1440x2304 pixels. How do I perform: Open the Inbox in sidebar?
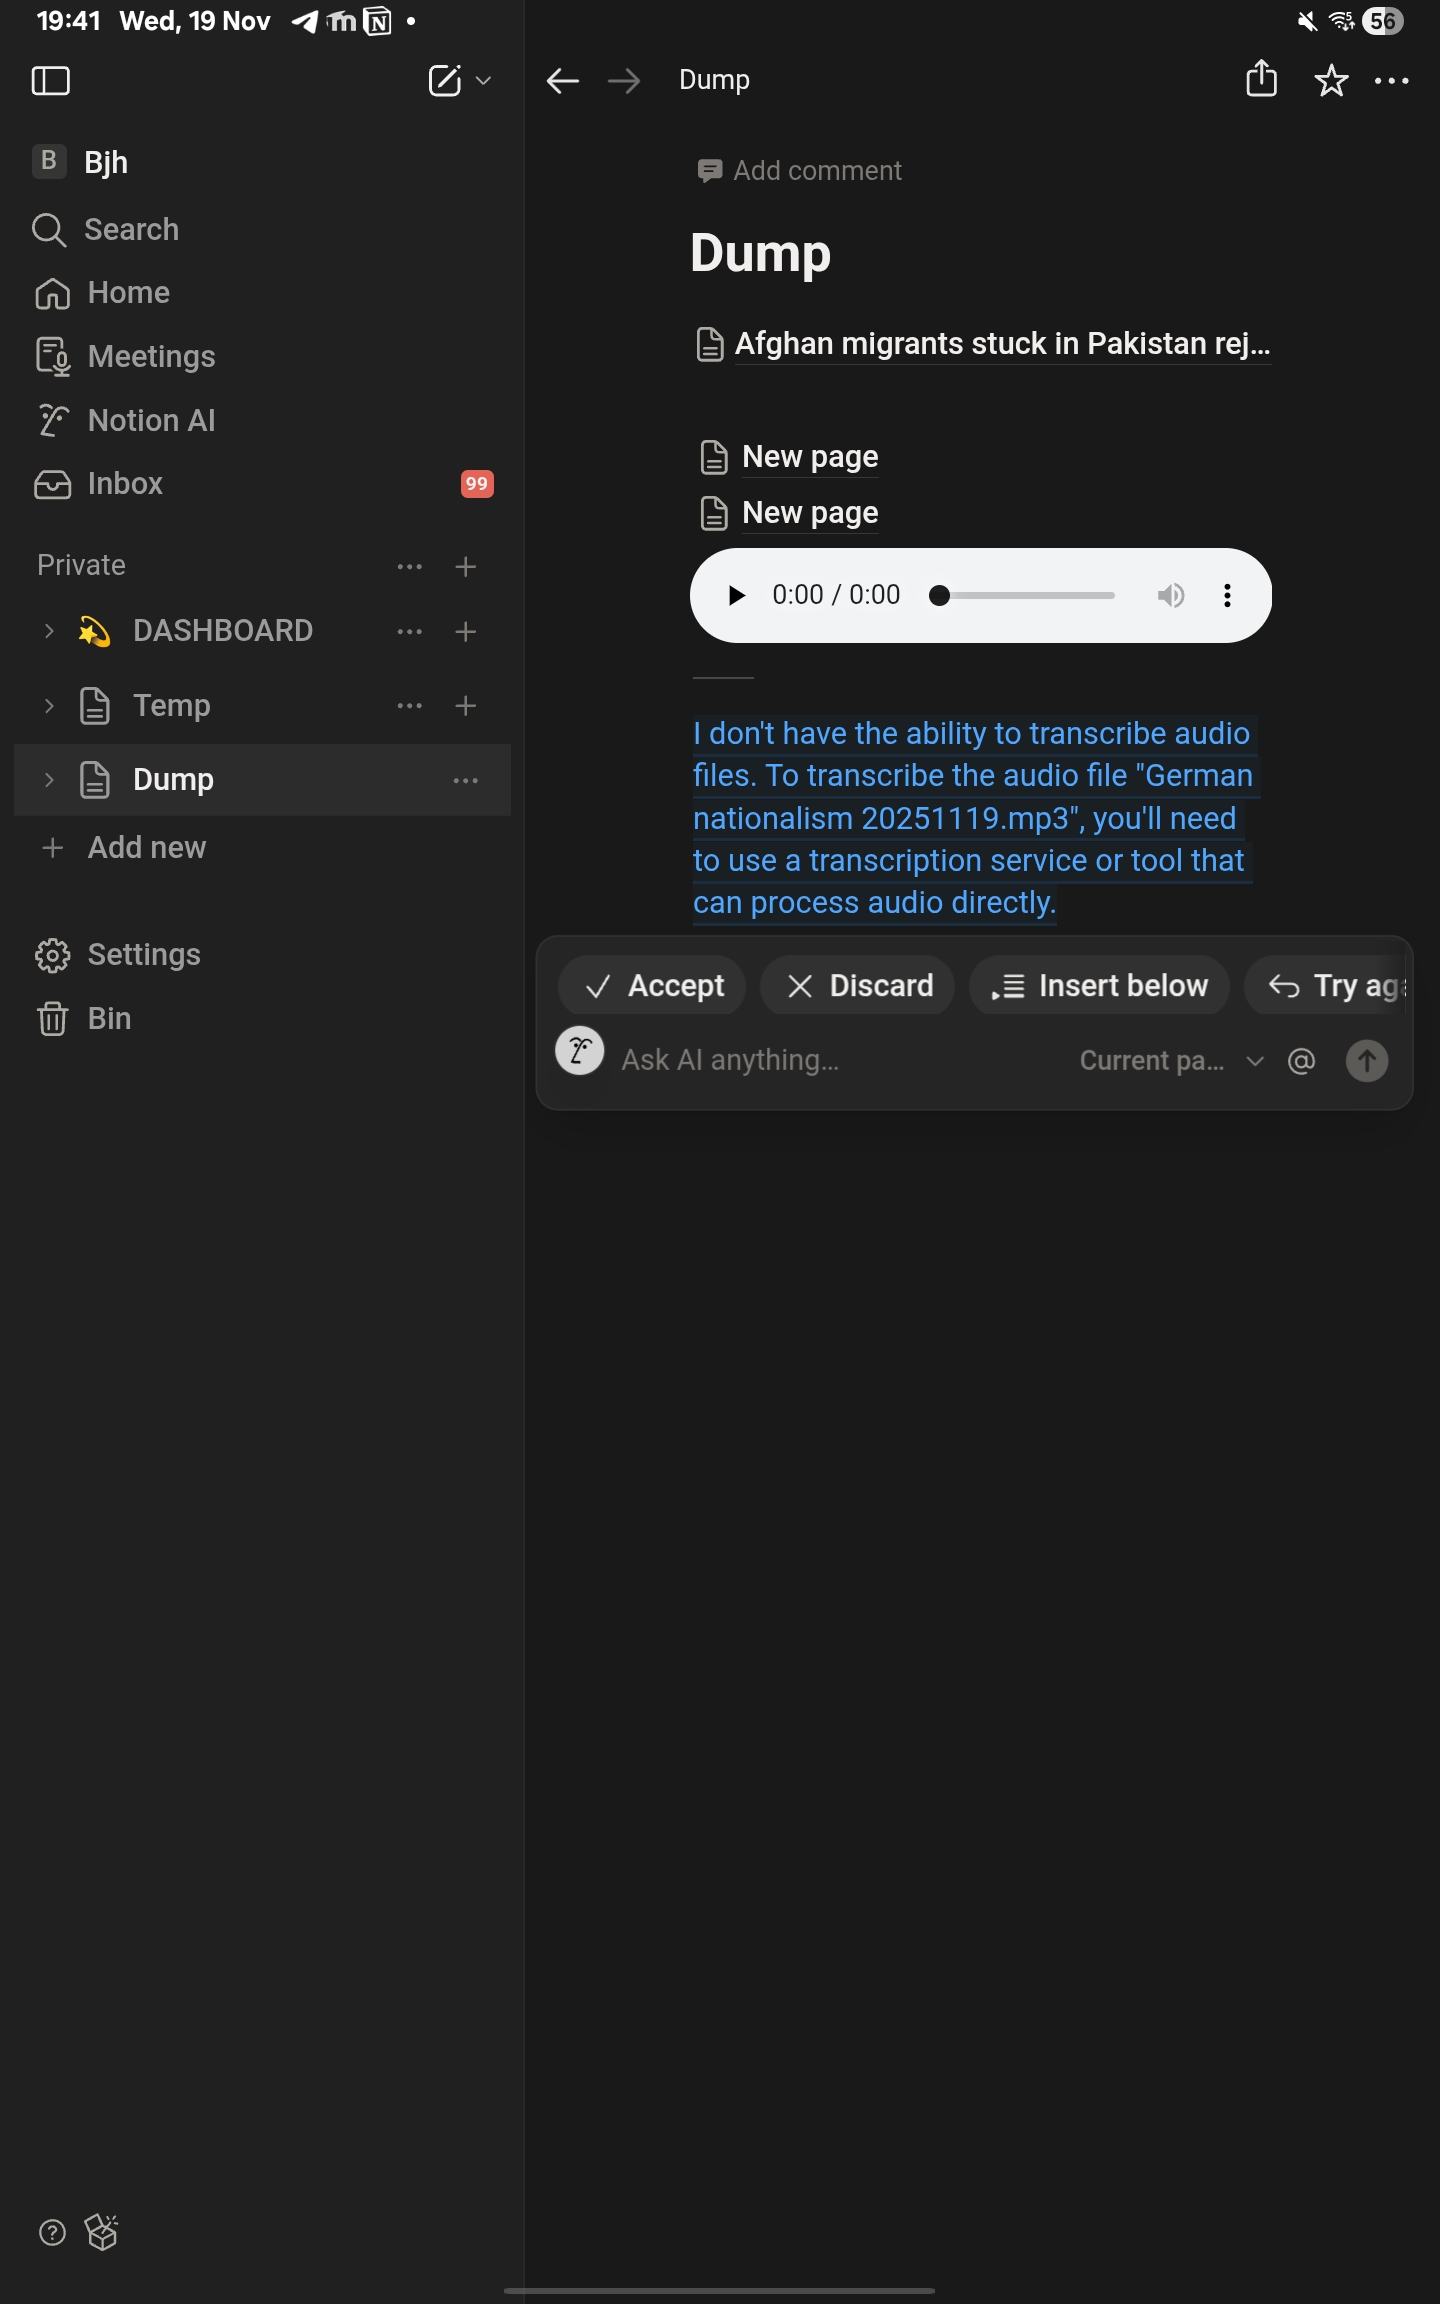point(125,484)
